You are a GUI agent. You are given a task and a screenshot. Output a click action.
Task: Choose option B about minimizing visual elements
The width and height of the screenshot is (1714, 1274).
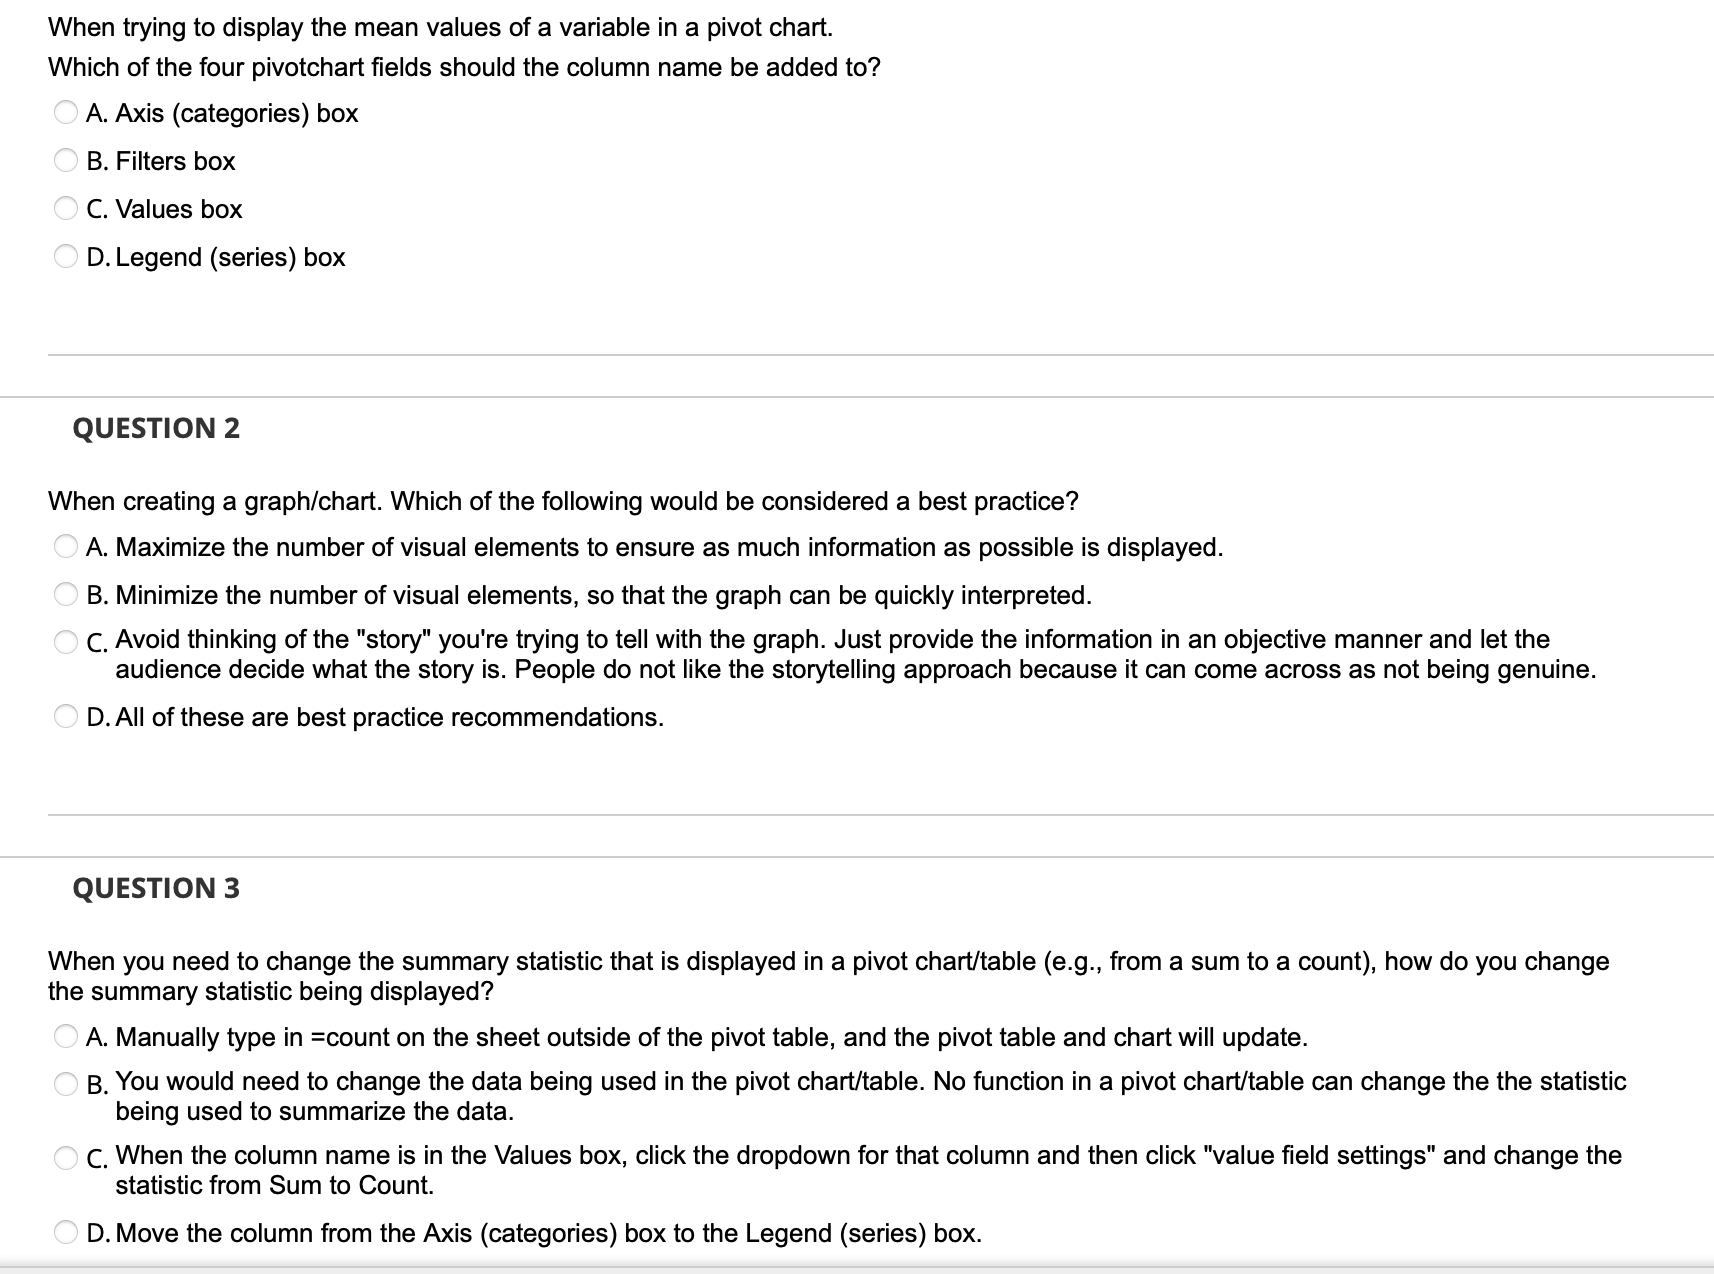tap(65, 594)
